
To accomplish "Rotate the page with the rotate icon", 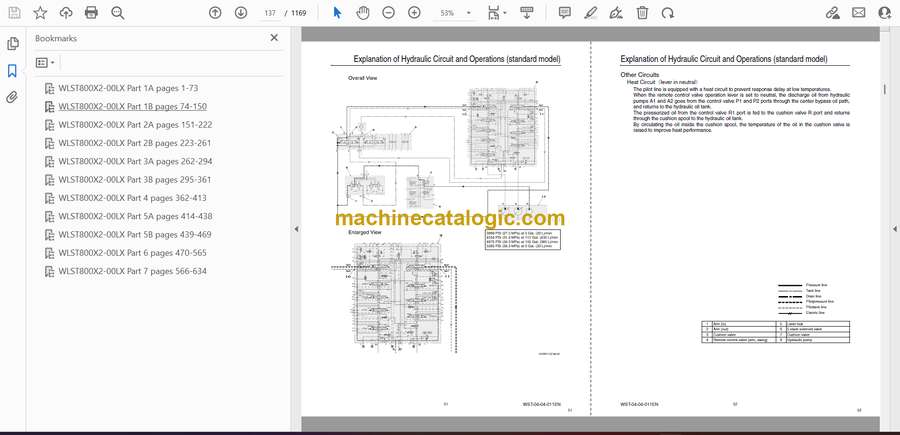I will (668, 13).
